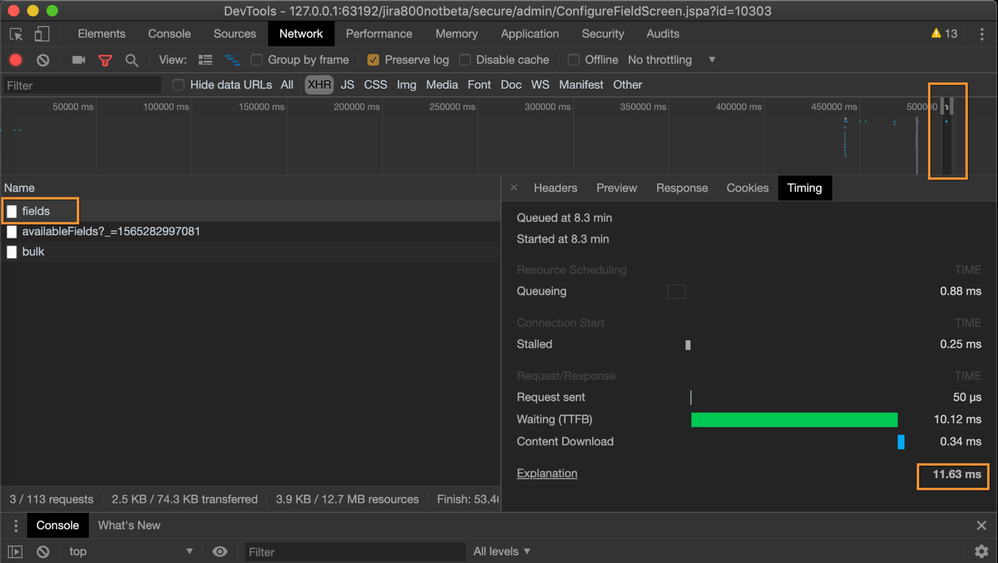The height and width of the screenshot is (563, 998).
Task: Close the console drawer
Action: coord(981,525)
